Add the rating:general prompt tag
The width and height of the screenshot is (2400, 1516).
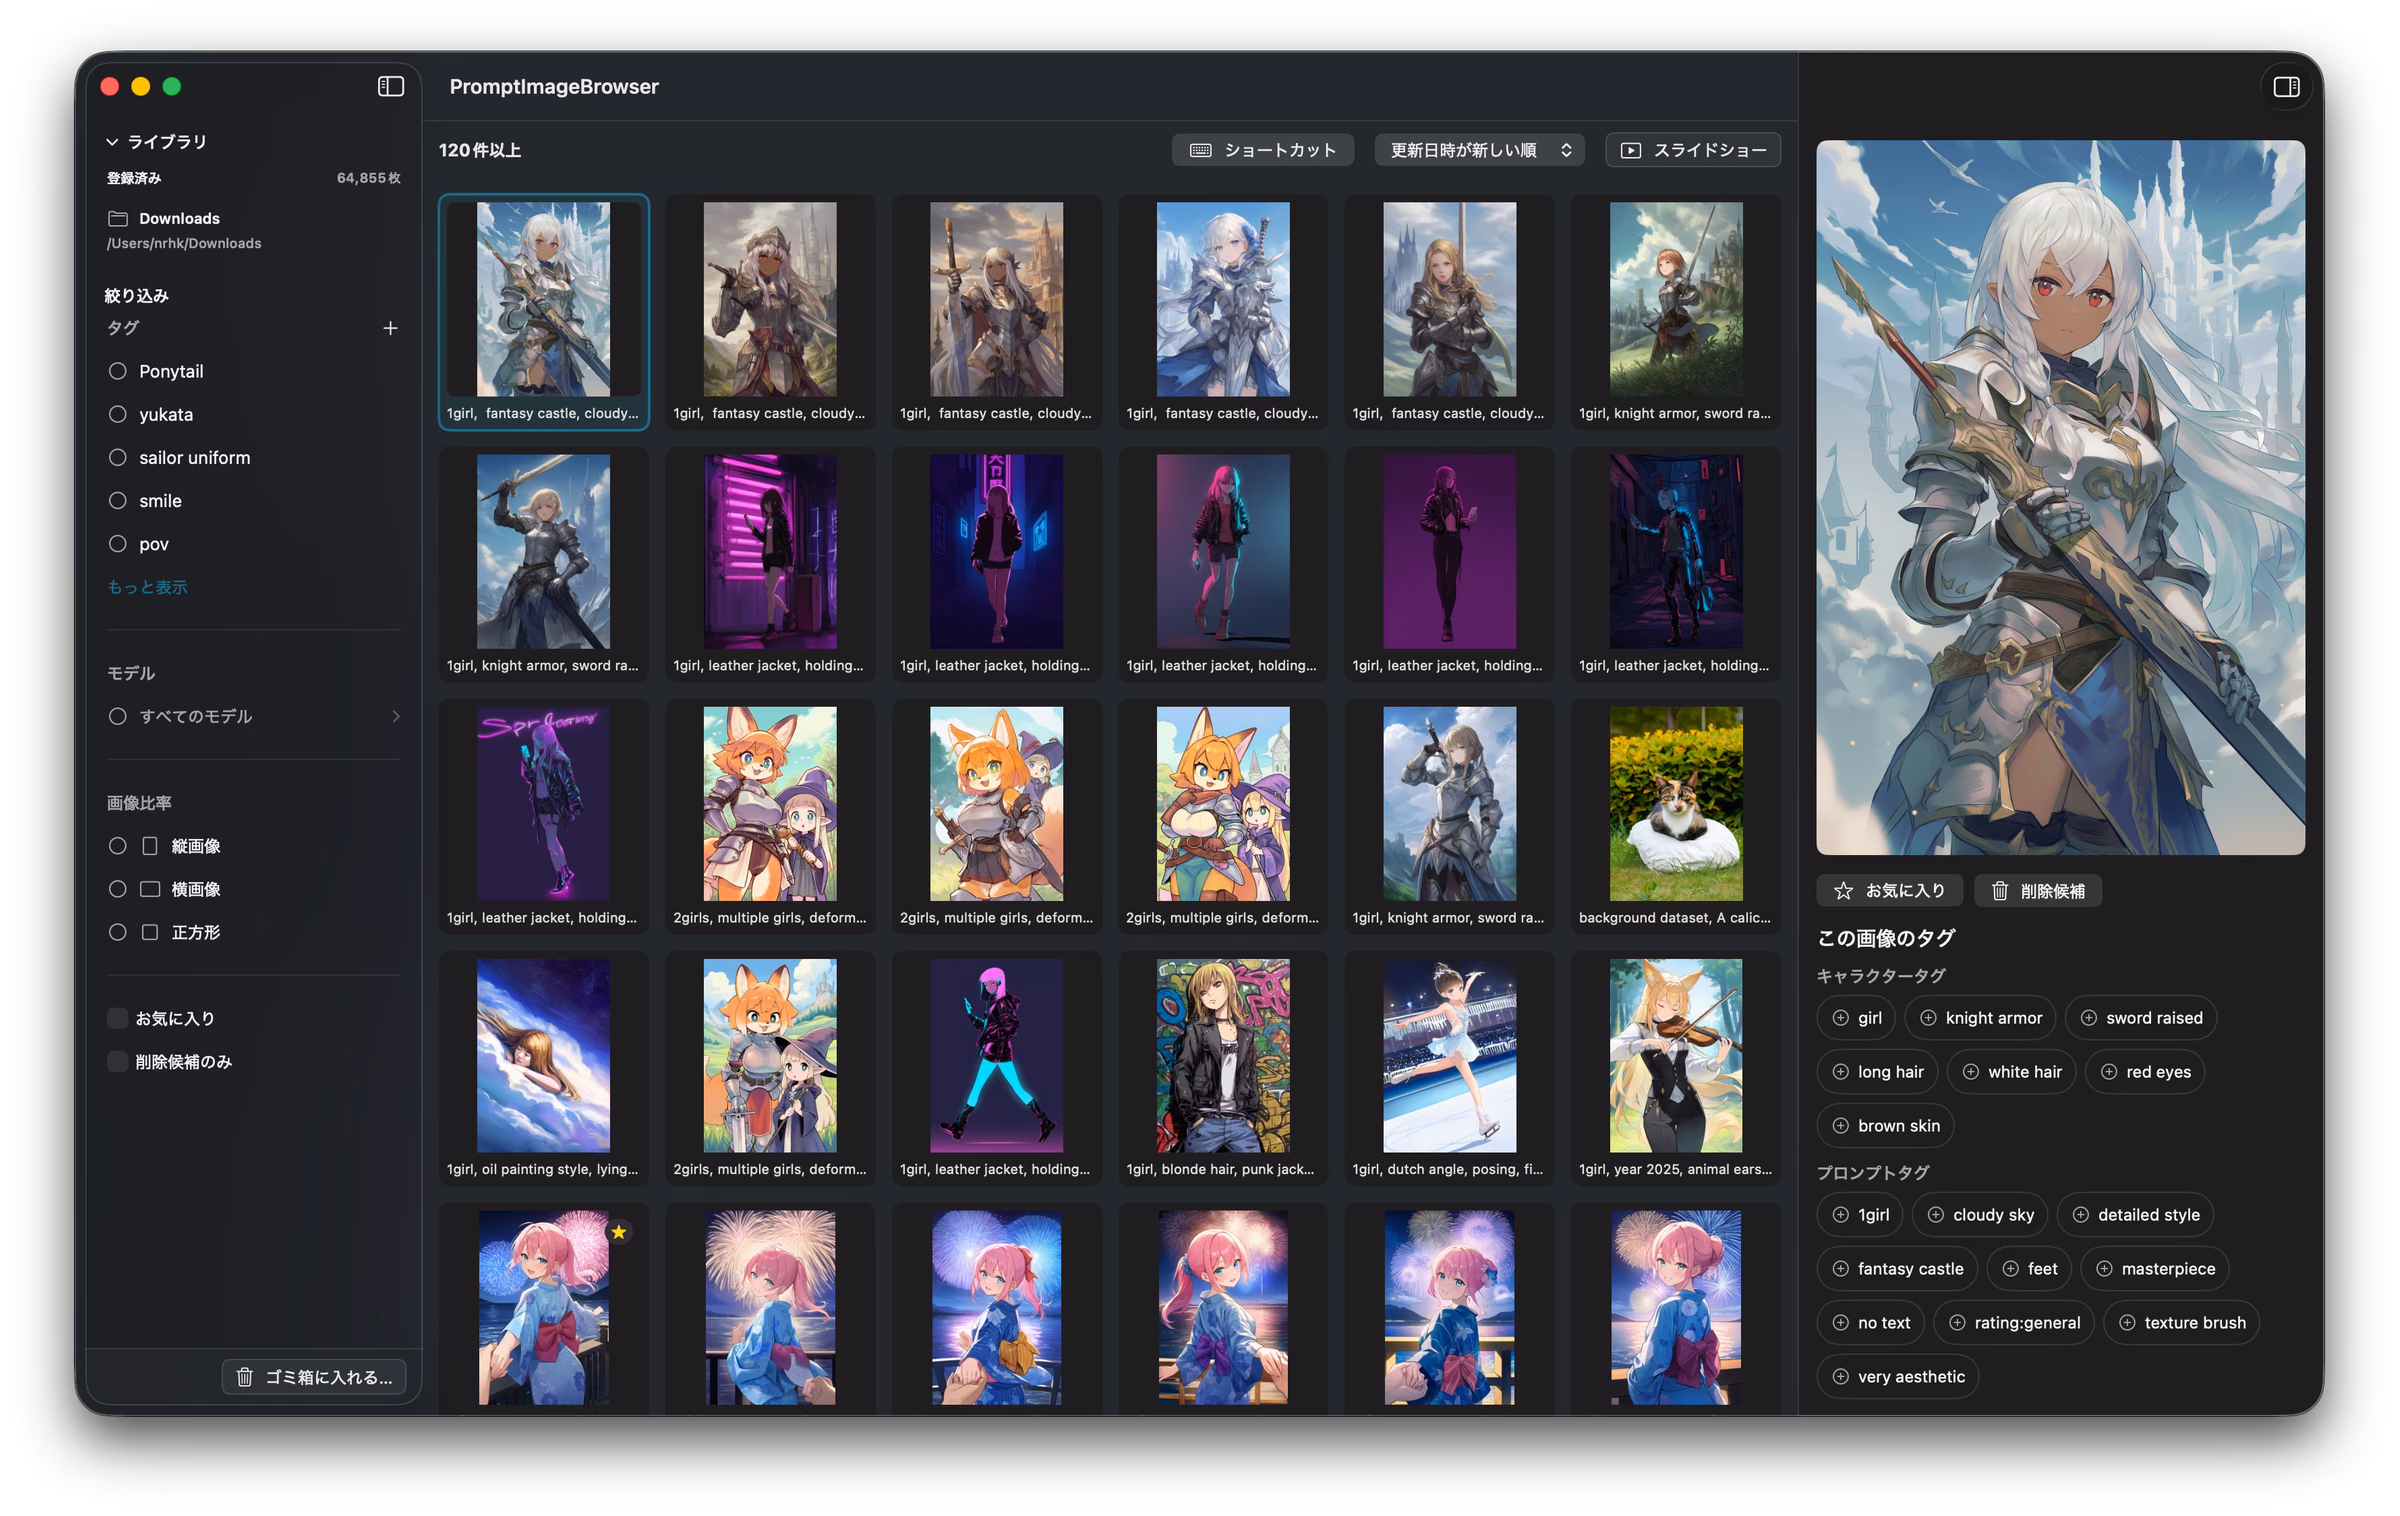[x=2014, y=1323]
